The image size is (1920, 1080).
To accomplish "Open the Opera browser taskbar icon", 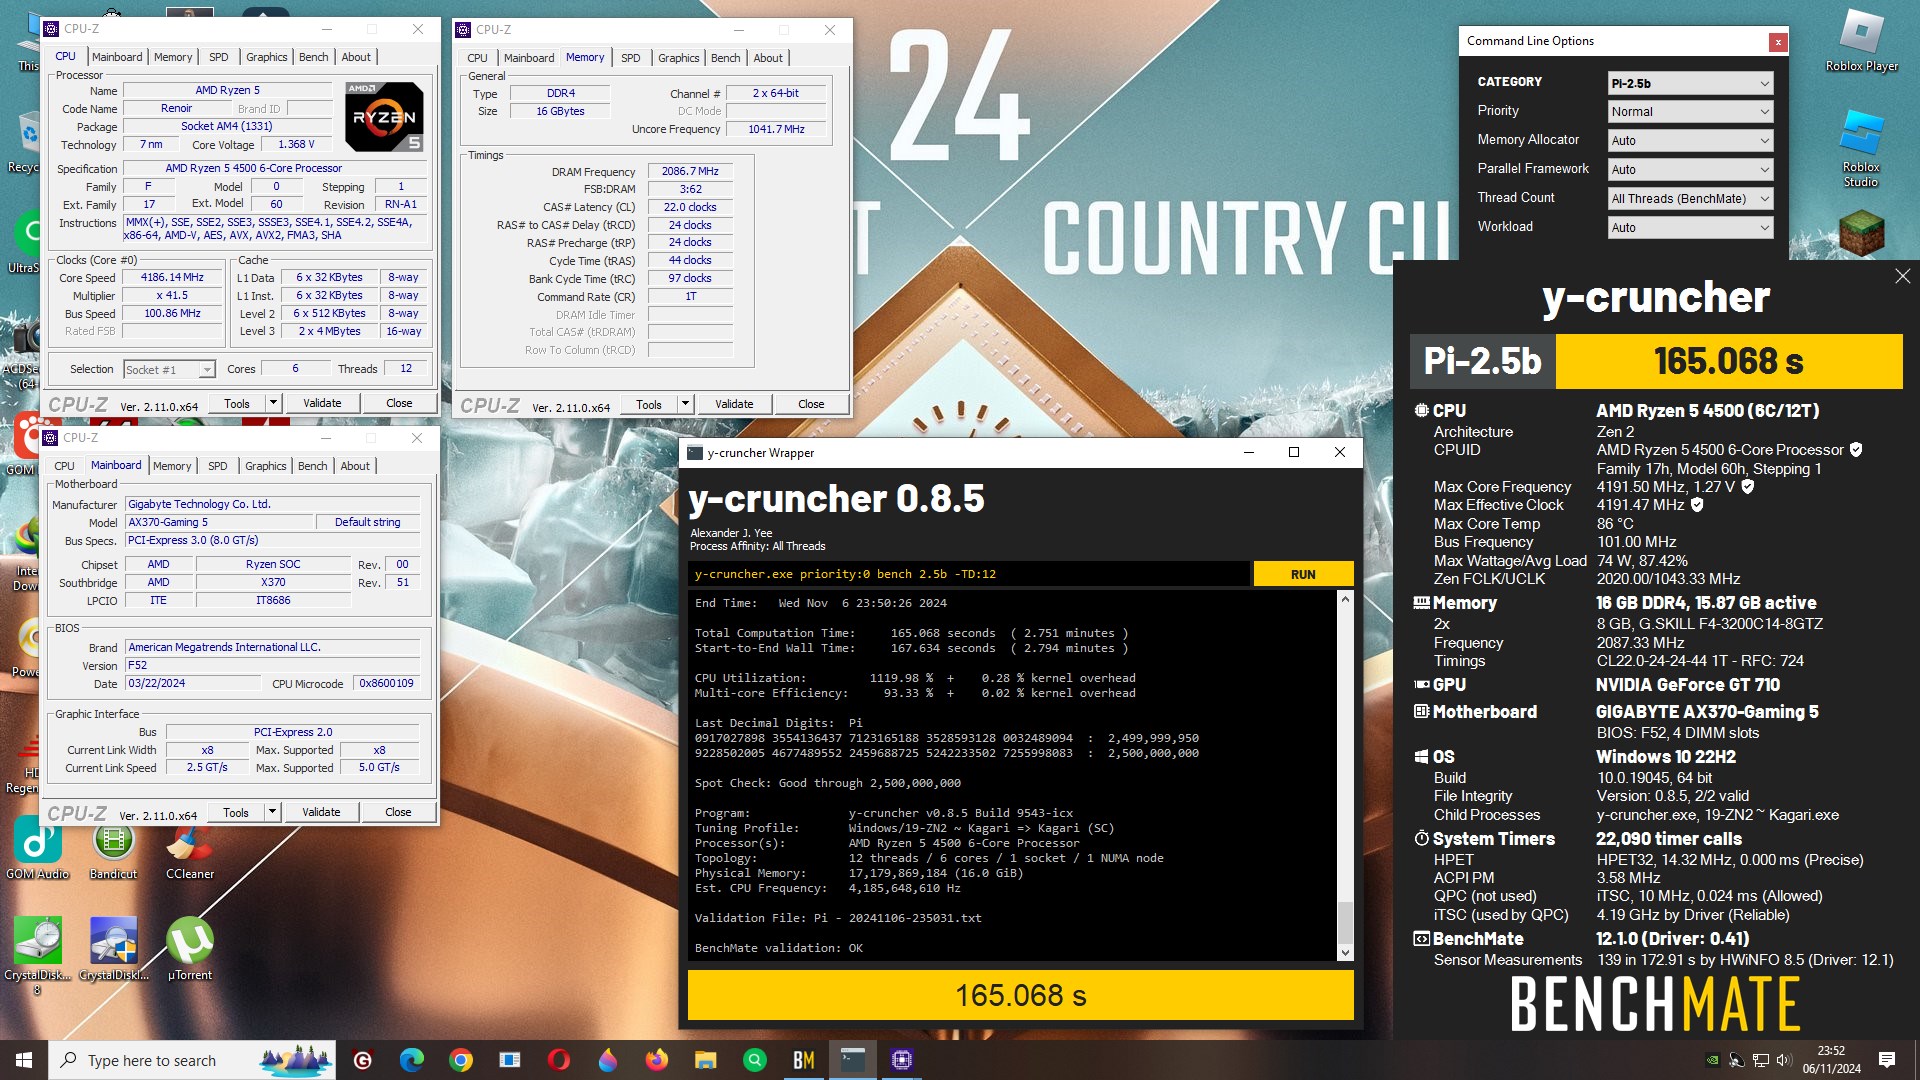I will 559,1060.
